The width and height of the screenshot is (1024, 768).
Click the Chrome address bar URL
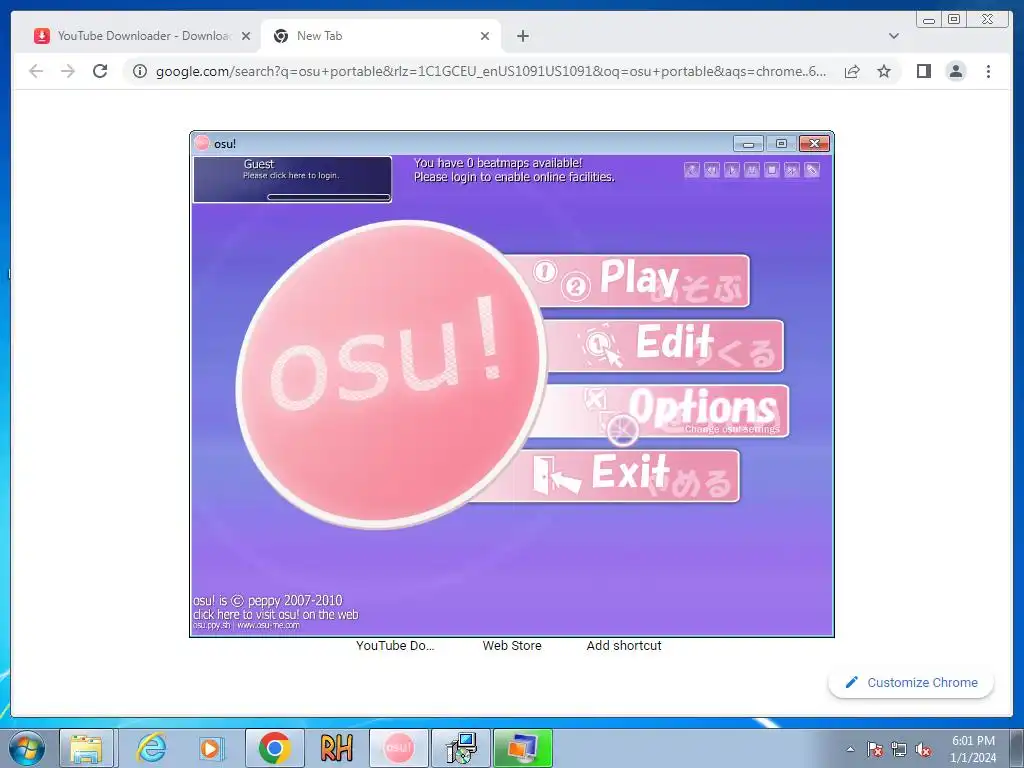pyautogui.click(x=490, y=71)
